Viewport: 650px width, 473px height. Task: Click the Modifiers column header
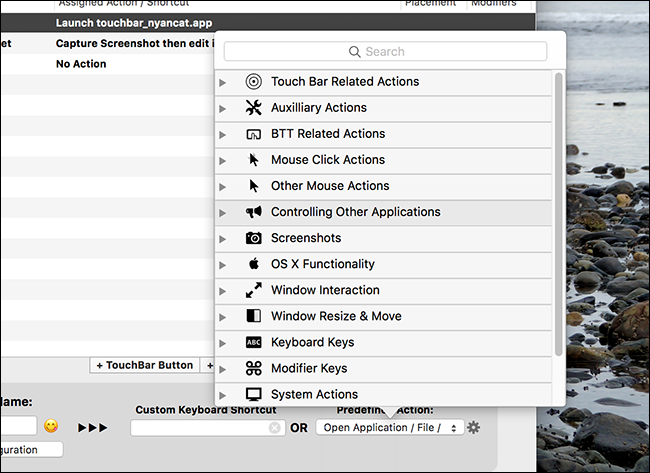click(x=494, y=4)
